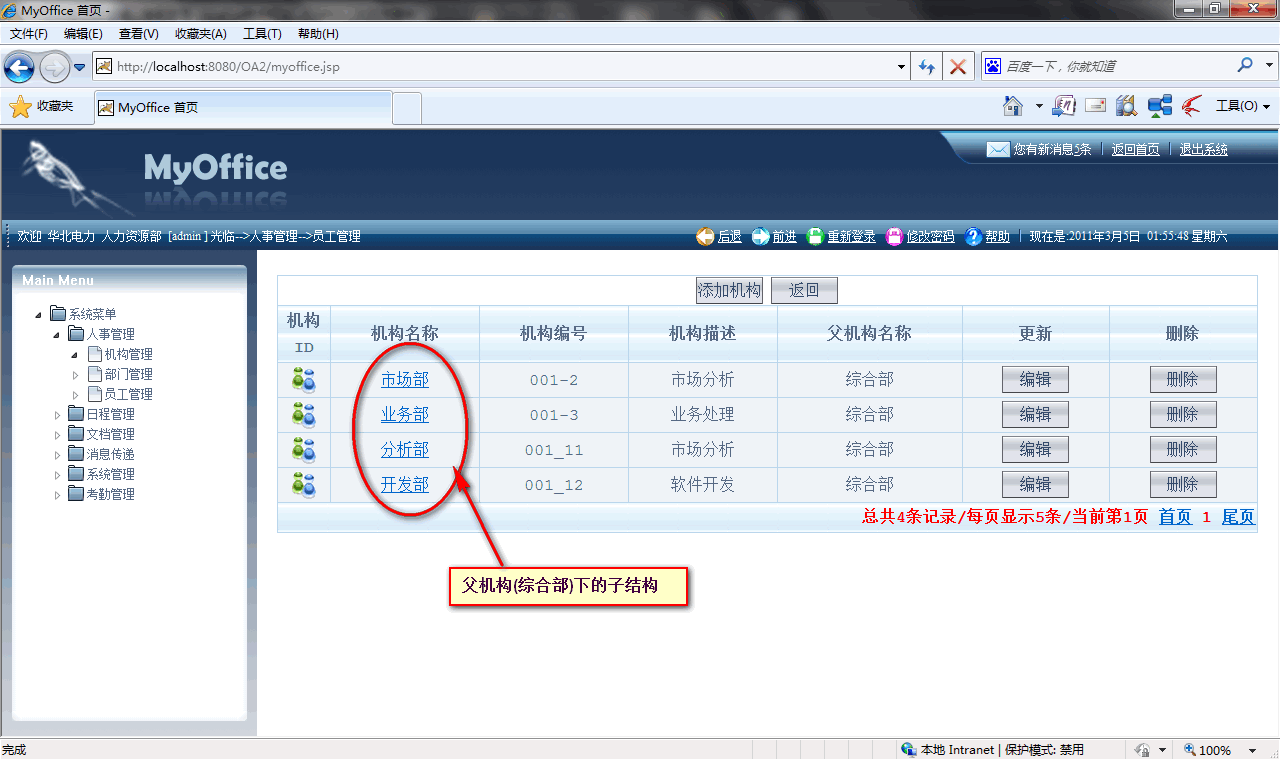Open the zoom level dropdown in status bar
1280x760 pixels.
click(x=1252, y=750)
